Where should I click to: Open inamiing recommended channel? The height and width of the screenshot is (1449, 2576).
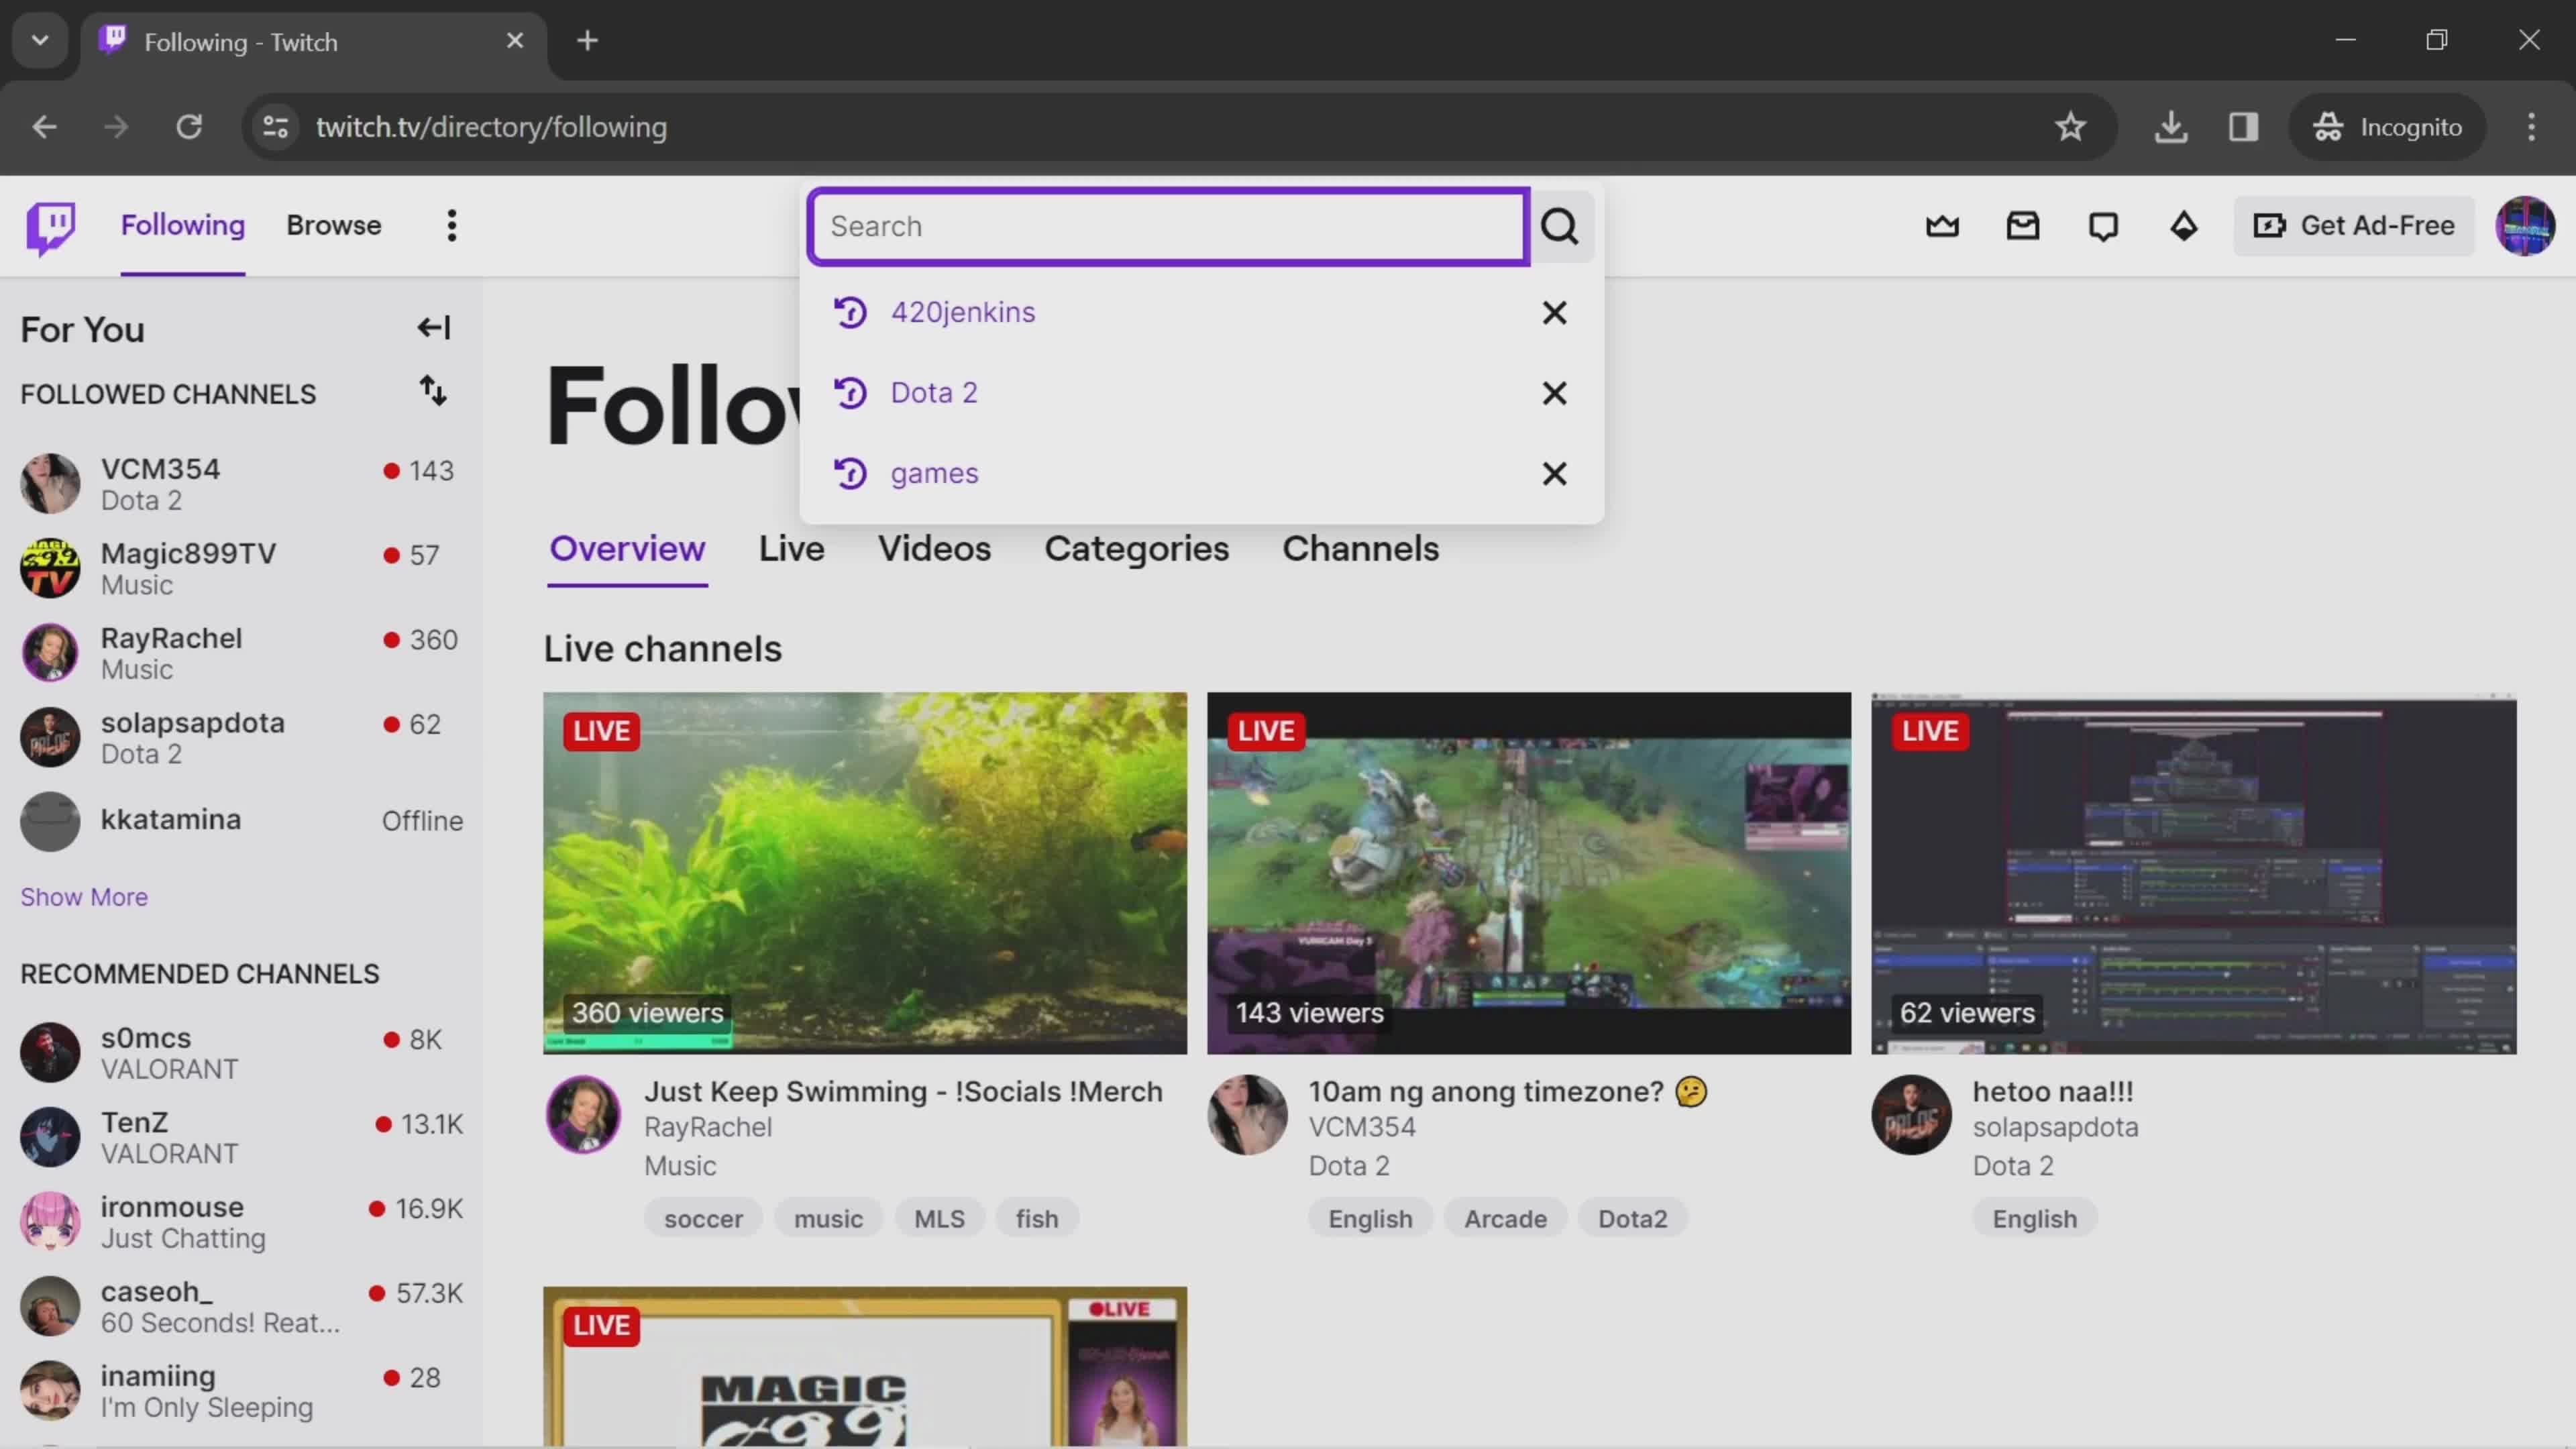(x=241, y=1390)
